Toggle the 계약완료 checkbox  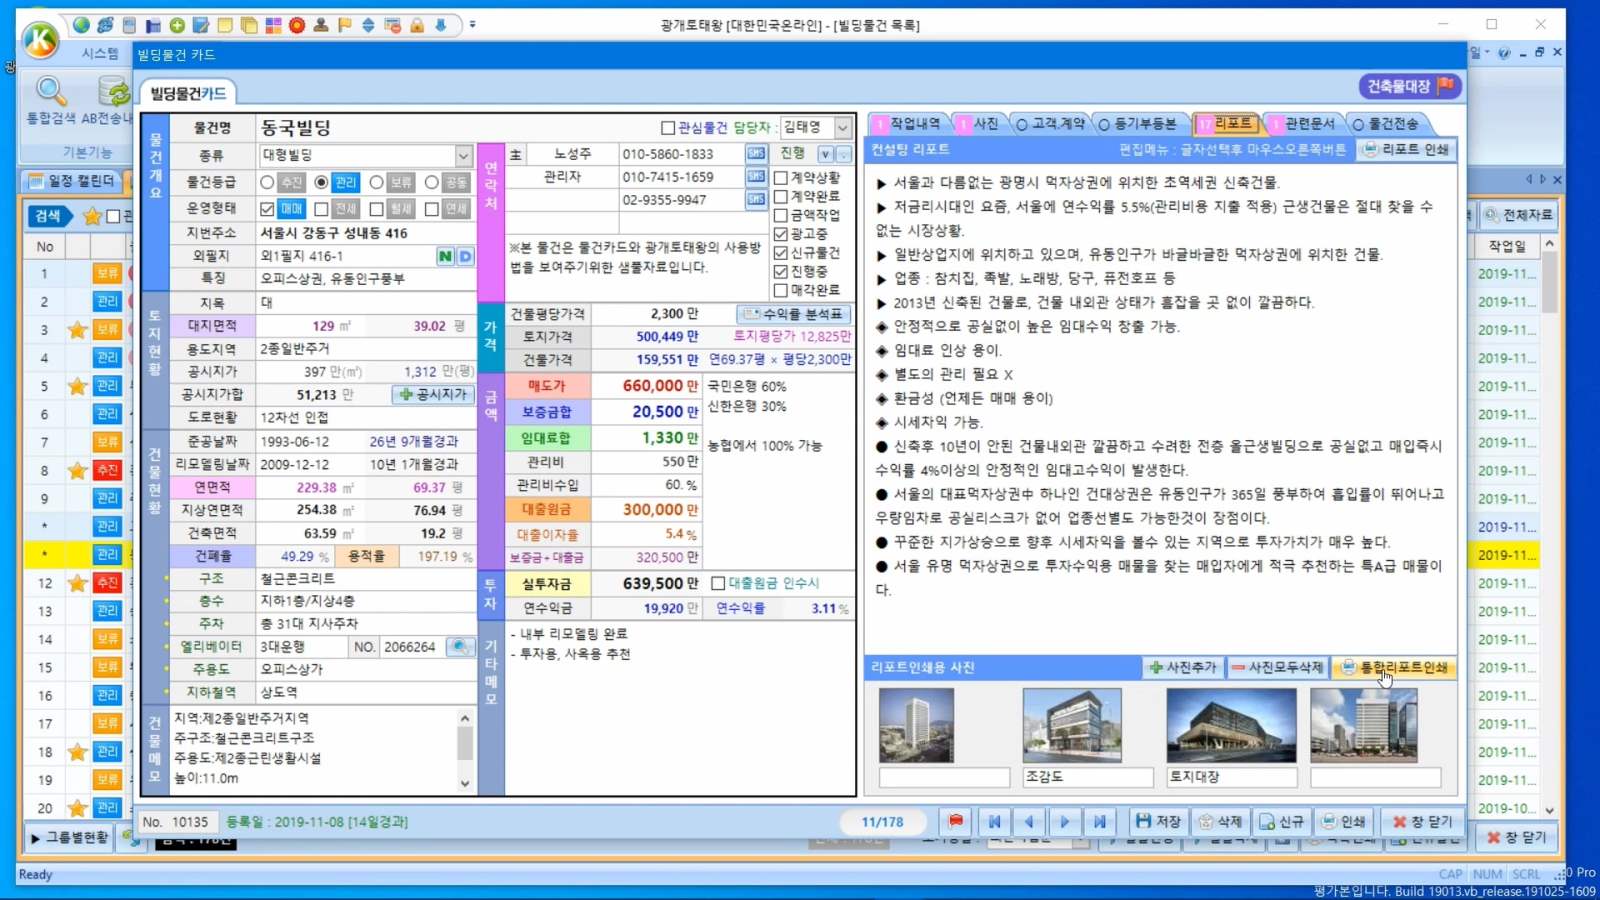click(781, 196)
